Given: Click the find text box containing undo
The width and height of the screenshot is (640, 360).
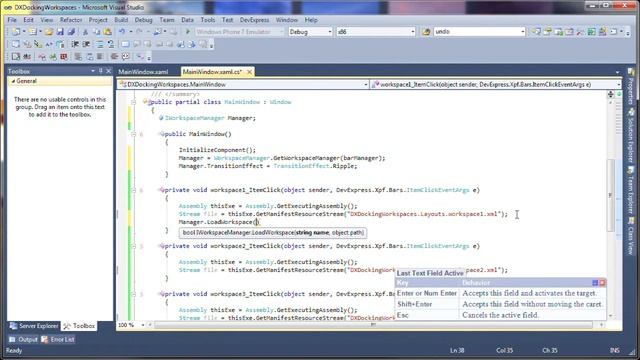Looking at the screenshot, I should tap(476, 31).
